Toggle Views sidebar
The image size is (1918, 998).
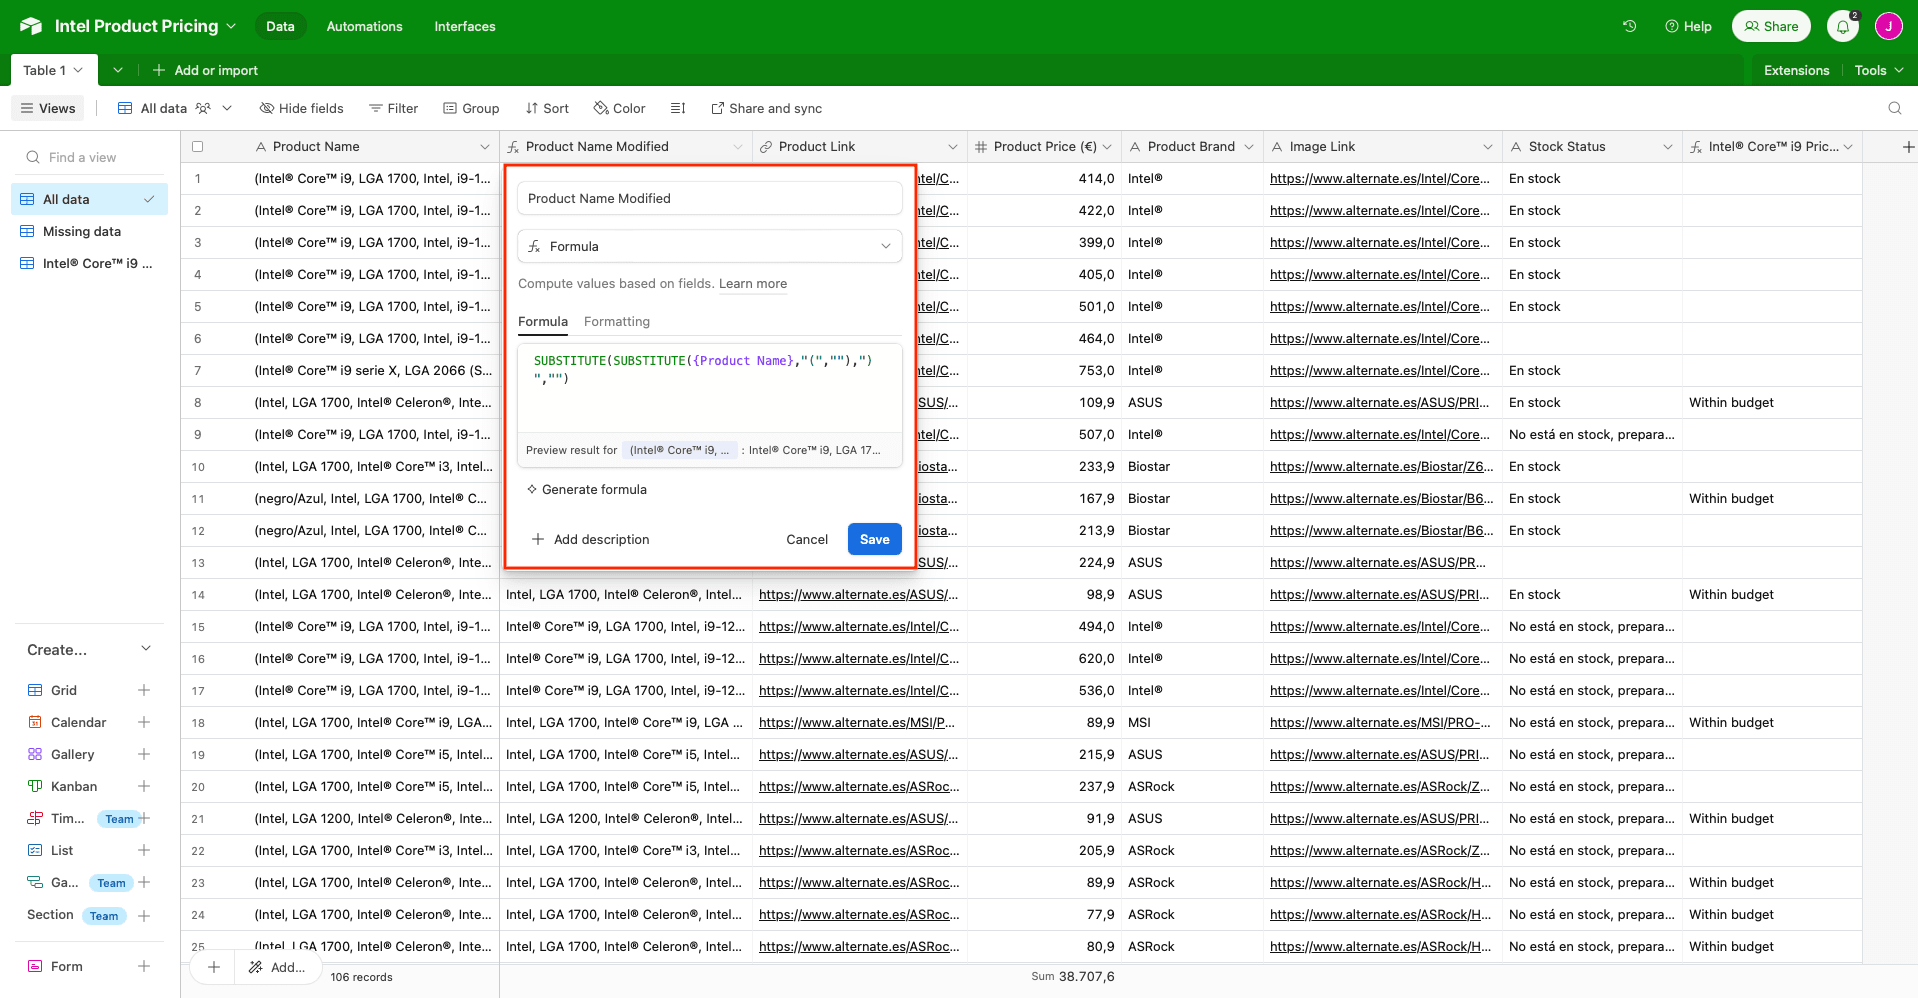click(48, 108)
